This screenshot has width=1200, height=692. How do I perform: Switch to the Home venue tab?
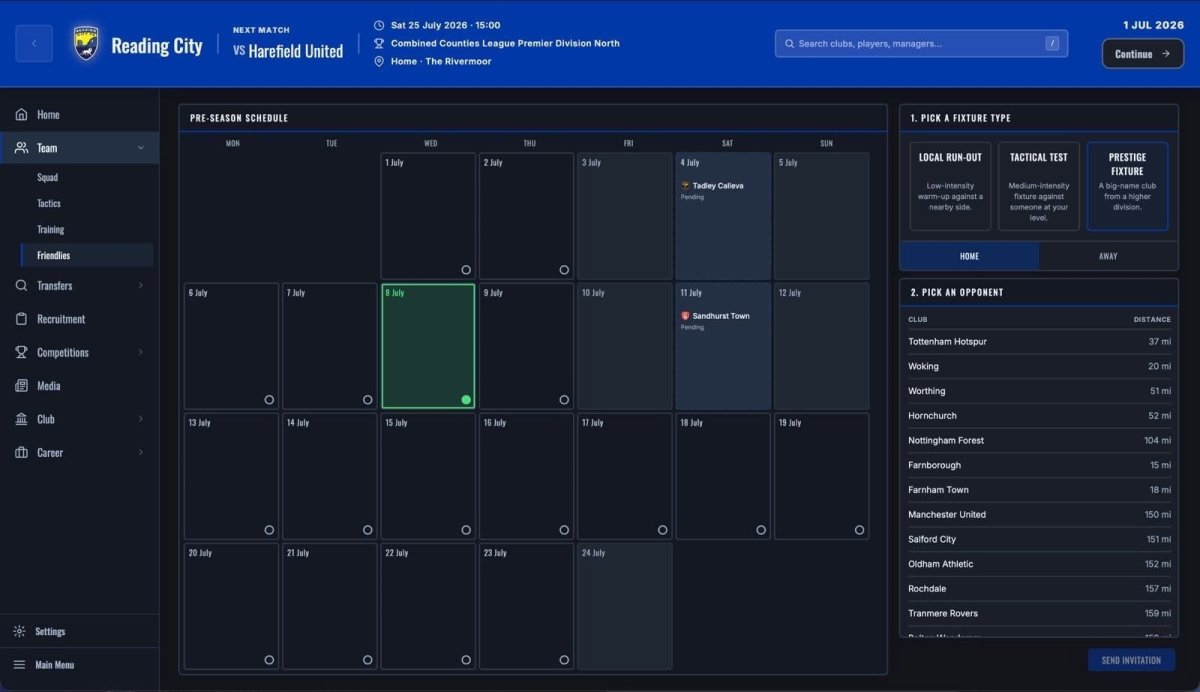click(970, 256)
